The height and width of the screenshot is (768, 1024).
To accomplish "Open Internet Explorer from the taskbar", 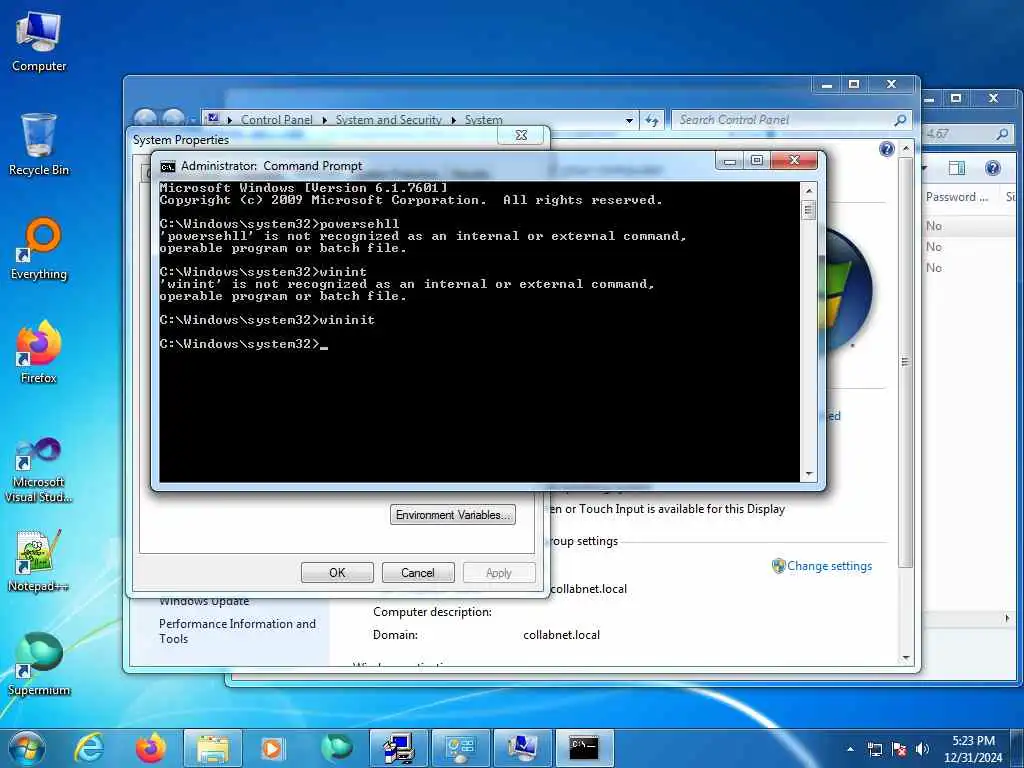I will (89, 748).
